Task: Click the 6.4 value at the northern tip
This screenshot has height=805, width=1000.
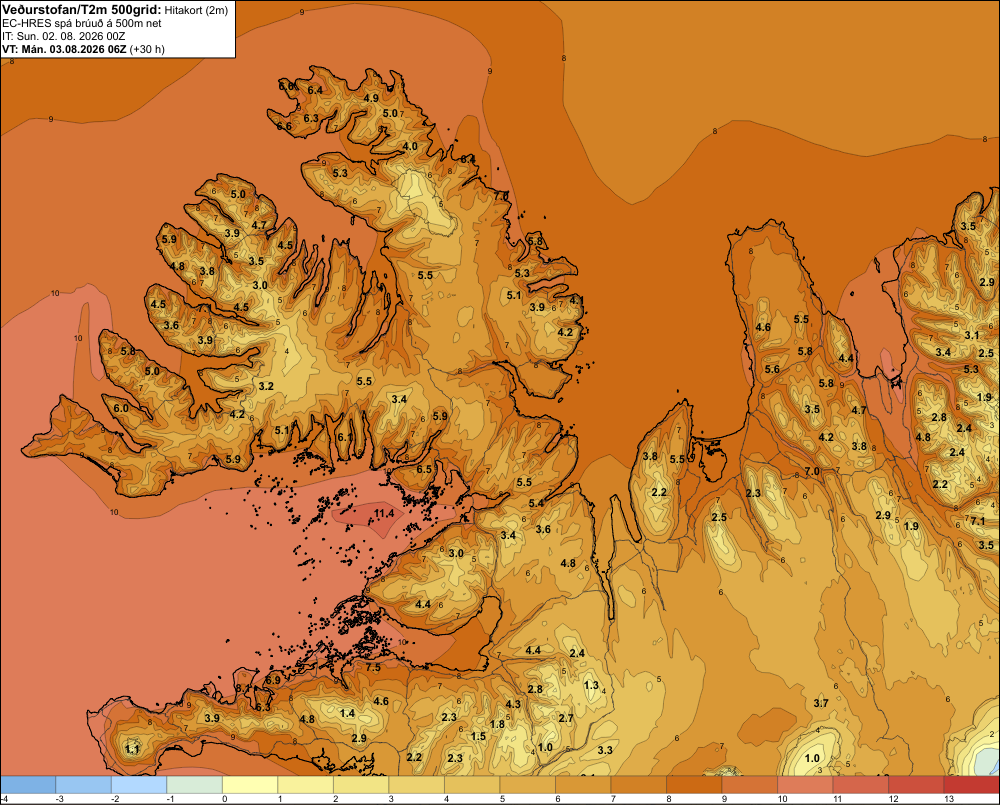Action: click(x=315, y=90)
